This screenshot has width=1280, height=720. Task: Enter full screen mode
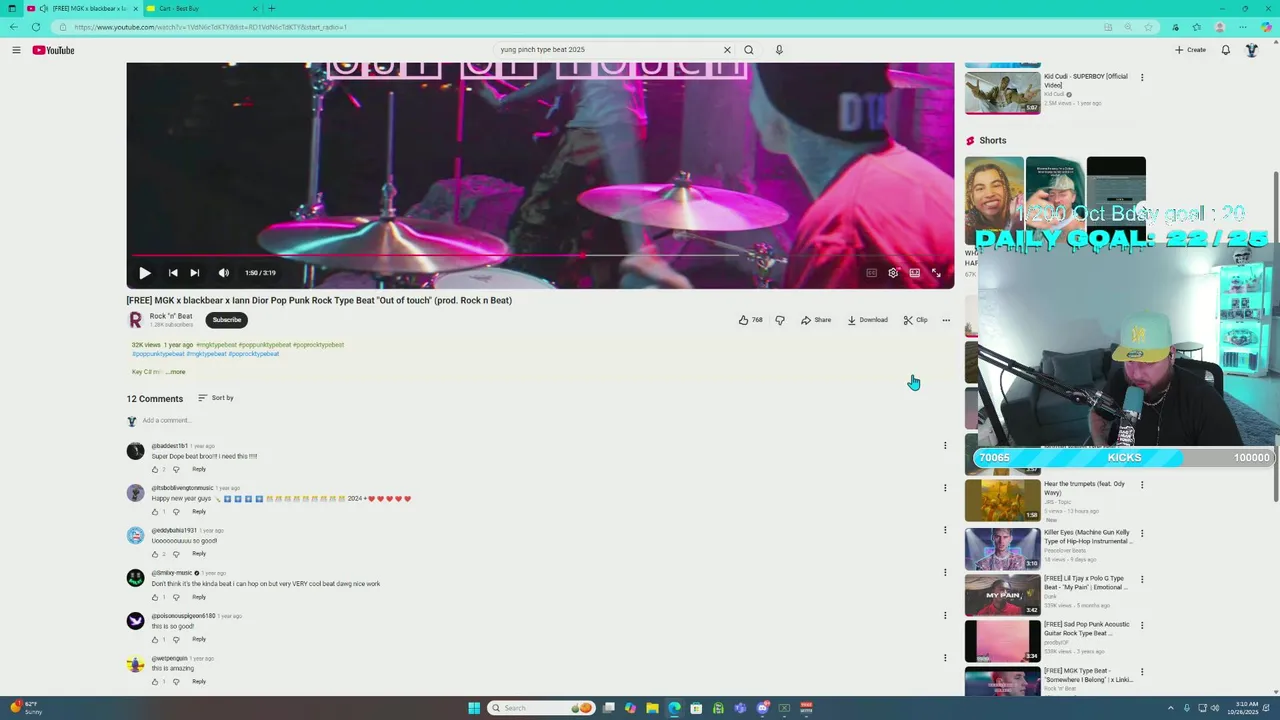pyautogui.click(x=937, y=273)
